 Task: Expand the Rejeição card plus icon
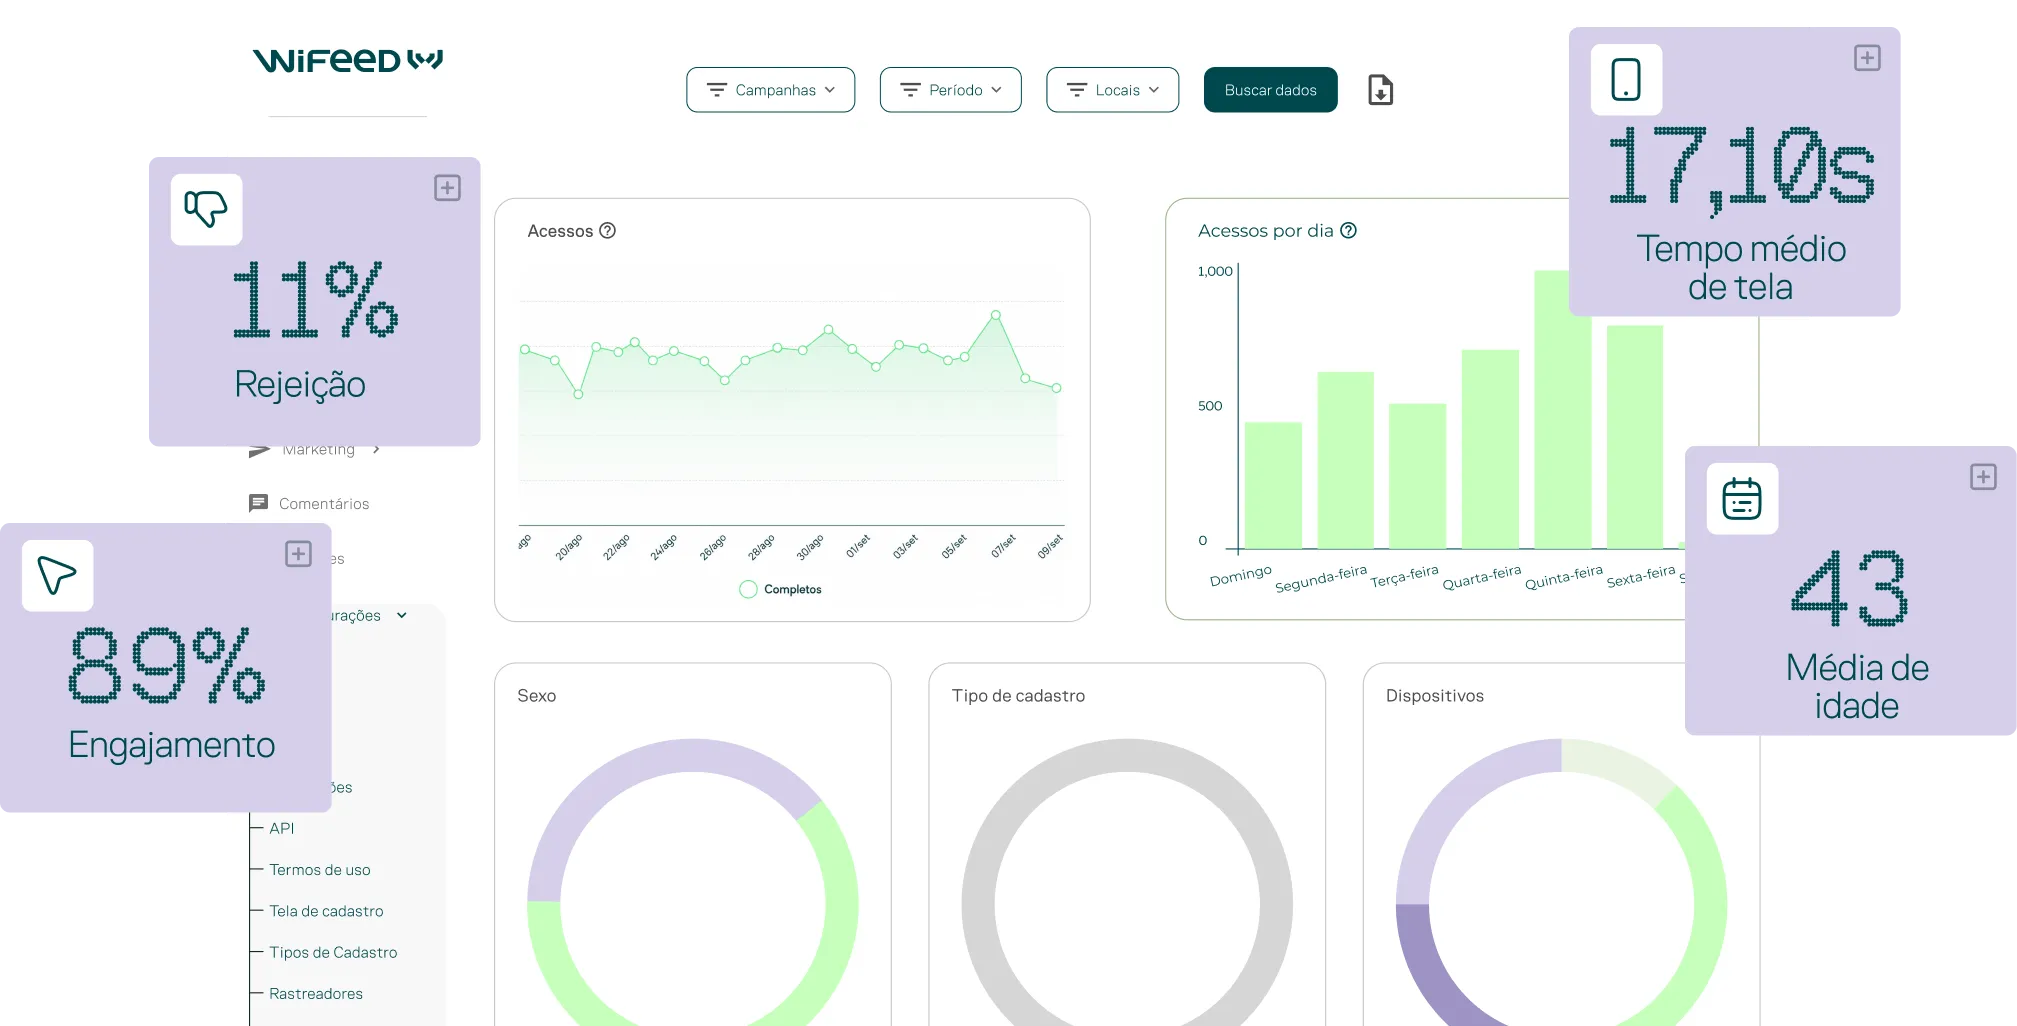point(447,188)
